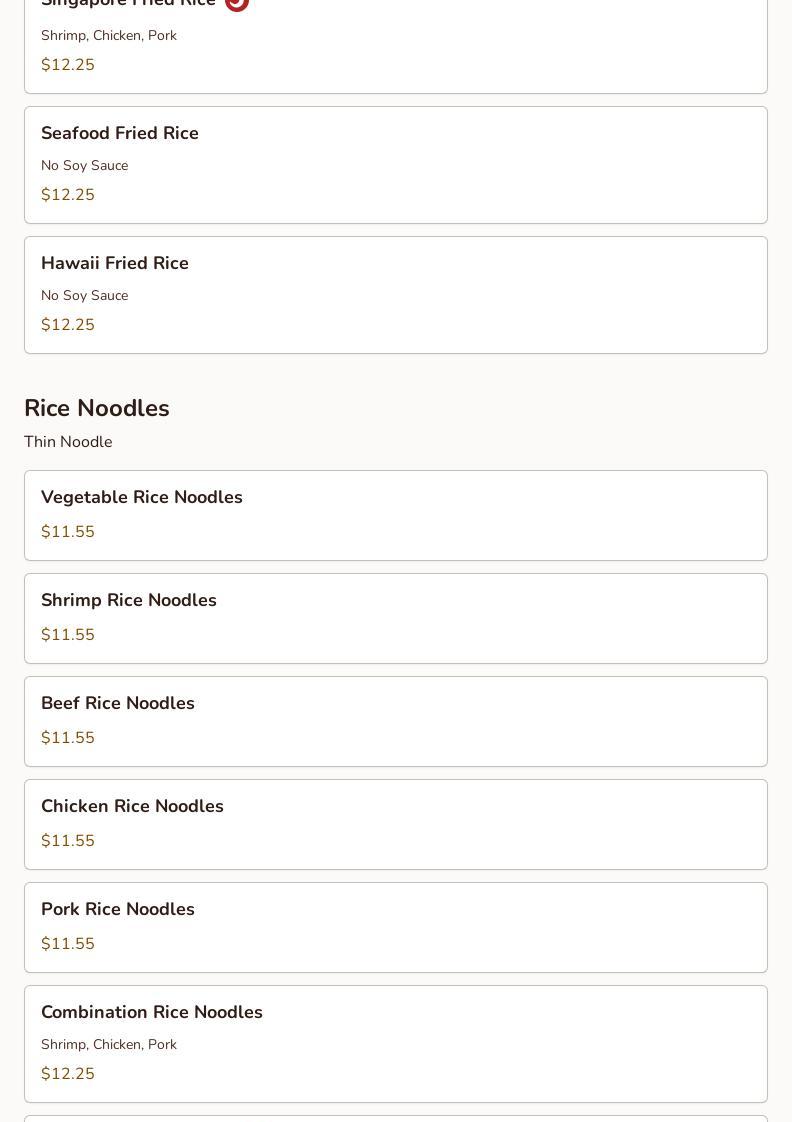Image resolution: width=792 pixels, height=1122 pixels.
Task: Click the Rice Noodles section heading
Action: click(x=97, y=408)
